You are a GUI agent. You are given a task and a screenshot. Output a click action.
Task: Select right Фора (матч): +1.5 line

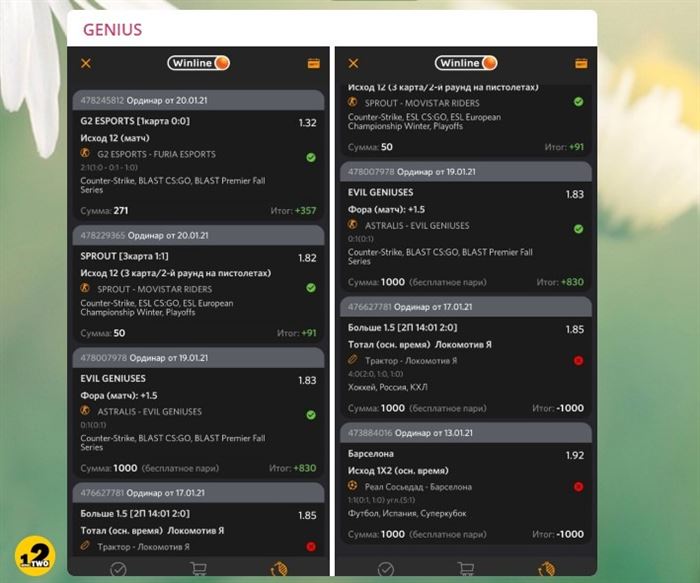pos(386,209)
